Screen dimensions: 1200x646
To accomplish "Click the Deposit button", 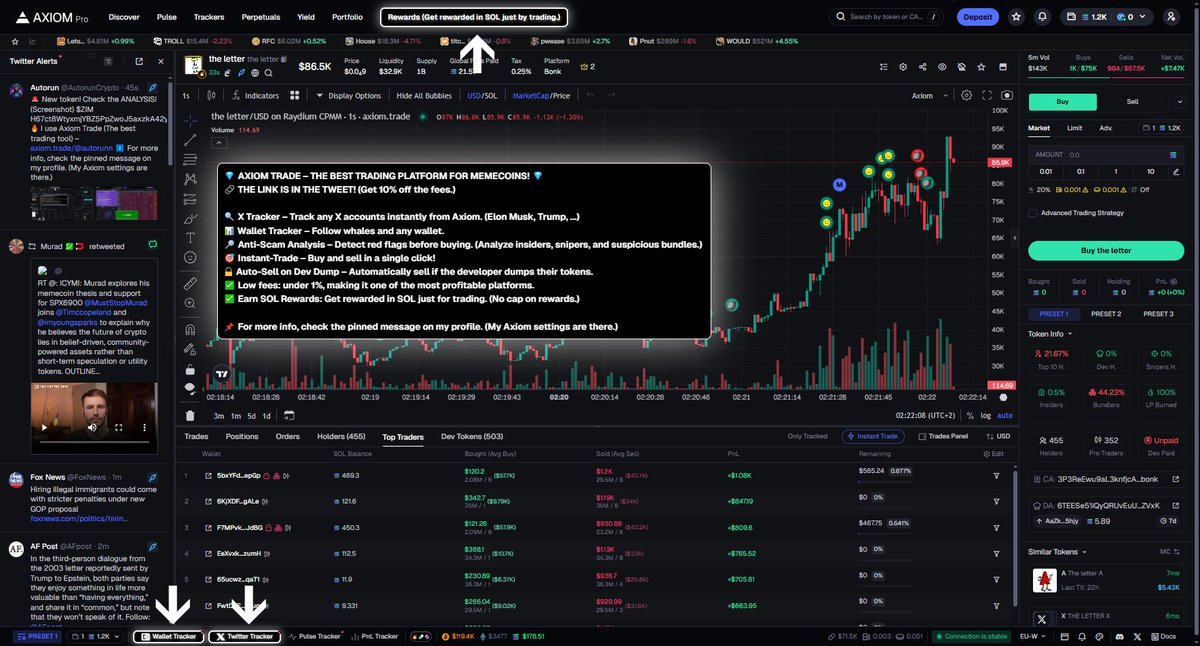I will click(x=977, y=17).
